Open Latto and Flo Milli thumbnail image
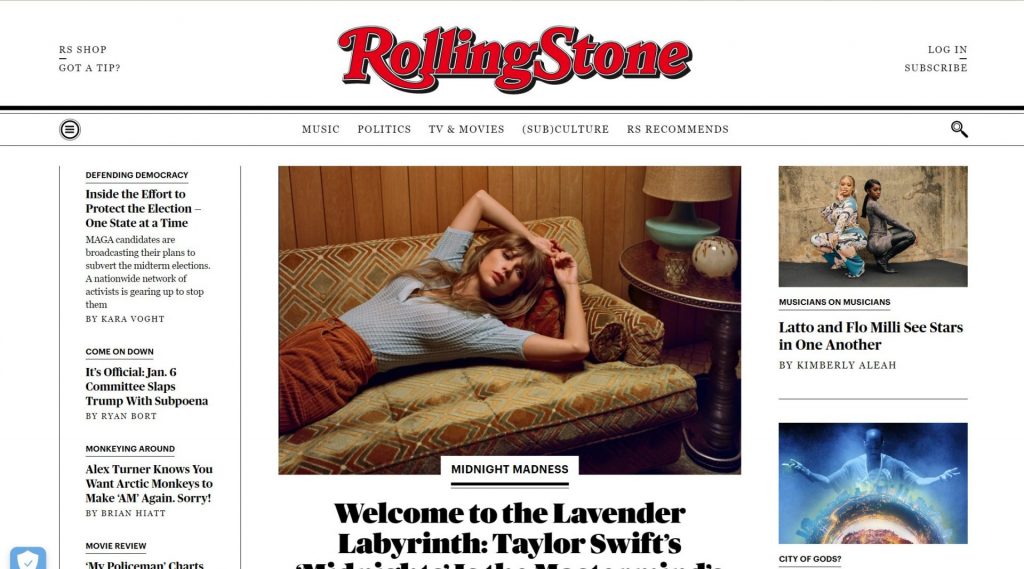The width and height of the screenshot is (1024, 569). (873, 226)
